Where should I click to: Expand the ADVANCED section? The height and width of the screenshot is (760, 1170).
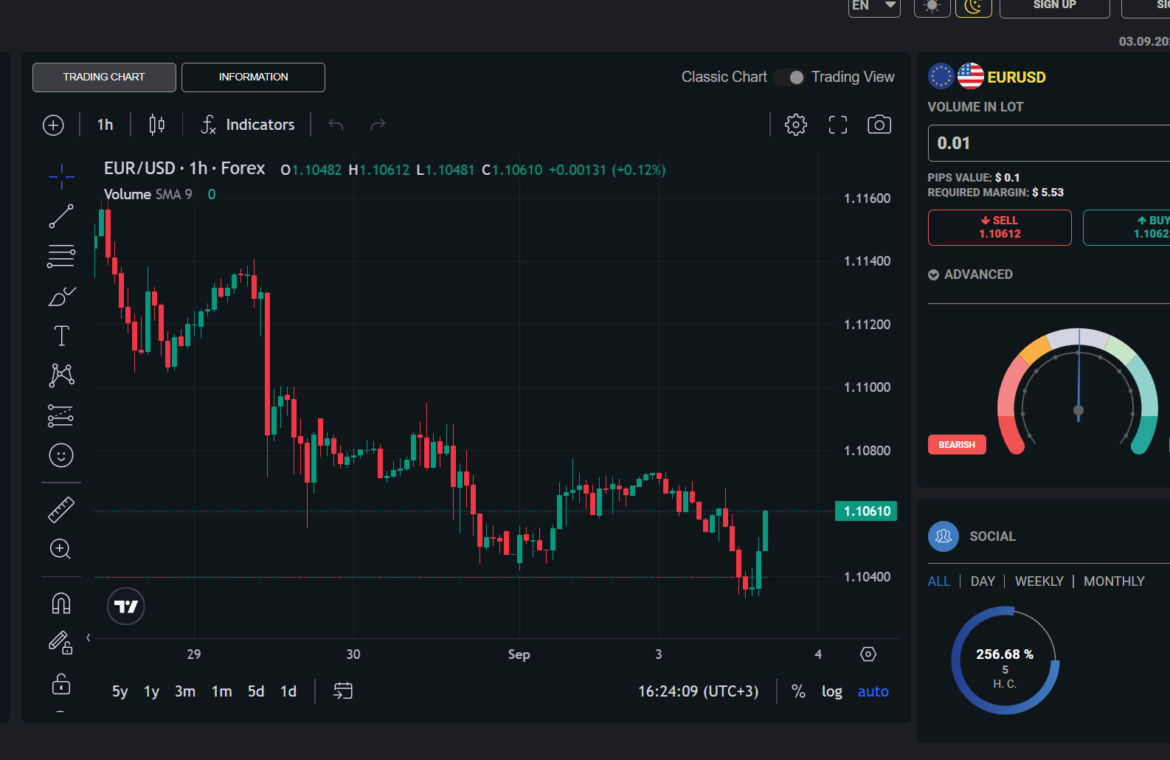[970, 274]
